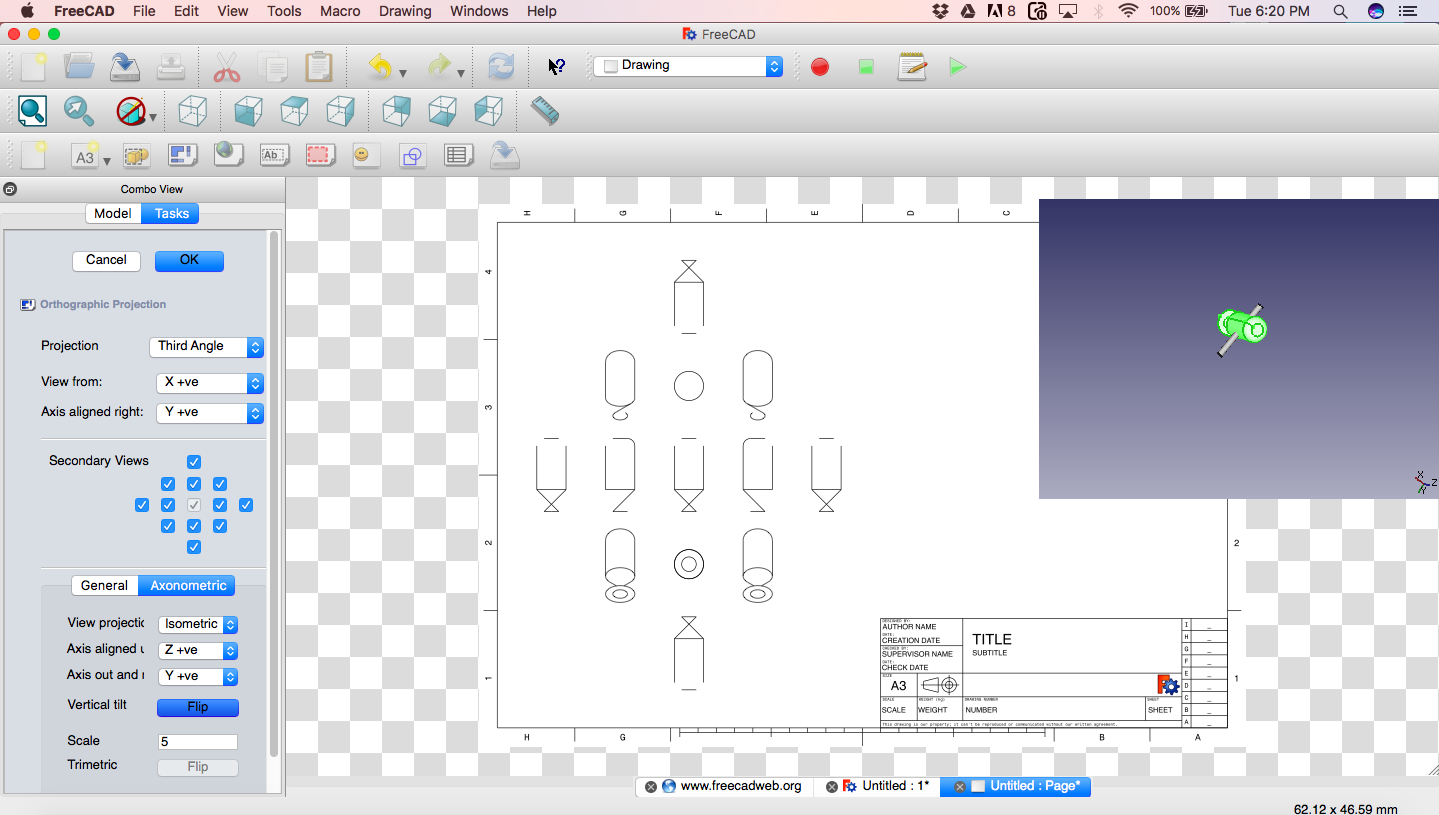The image size is (1439, 815).
Task: Export the drawing page to SVG
Action: click(504, 156)
